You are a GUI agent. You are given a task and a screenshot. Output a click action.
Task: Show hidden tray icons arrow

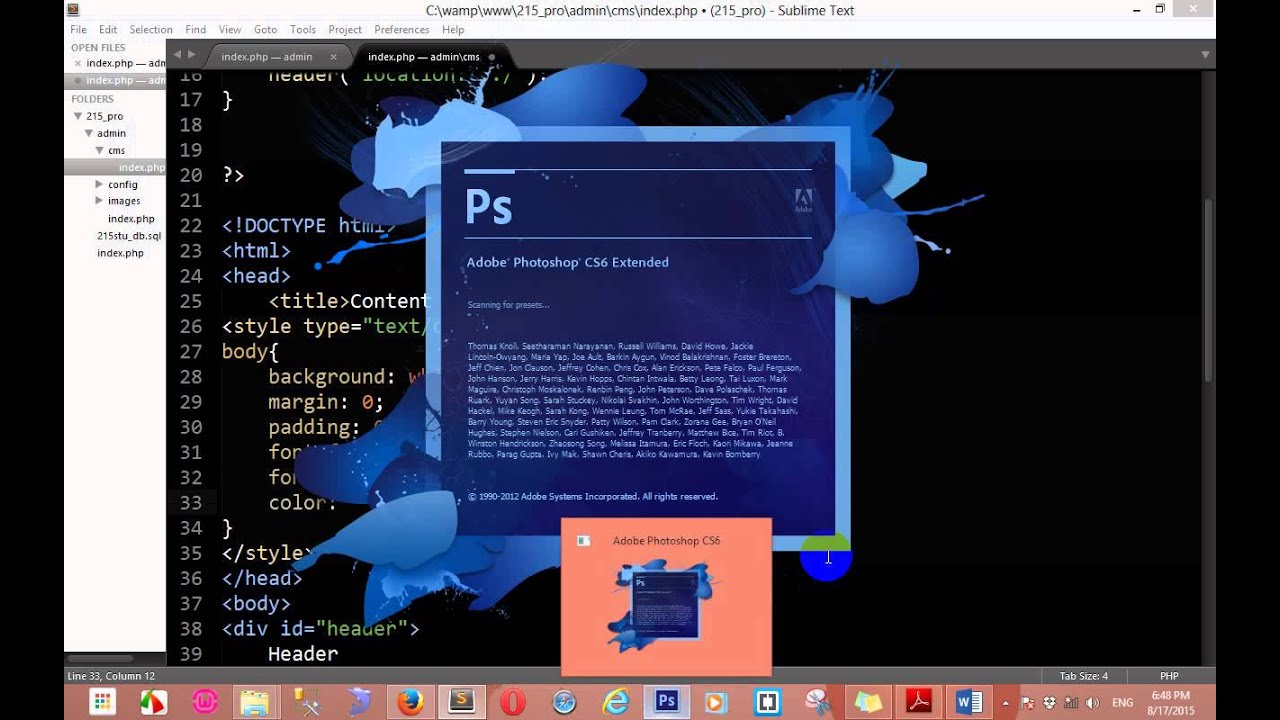point(1006,703)
